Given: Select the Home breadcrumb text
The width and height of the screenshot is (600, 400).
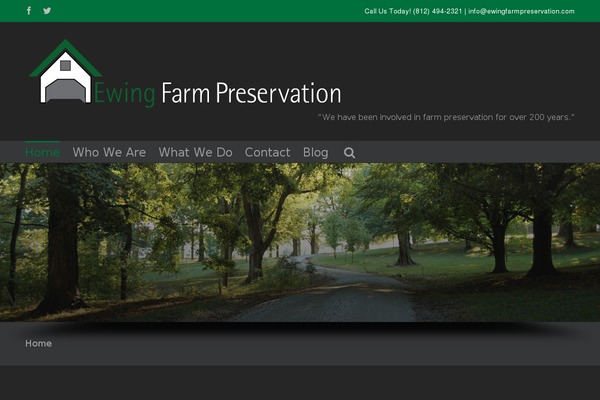Looking at the screenshot, I should [38, 343].
